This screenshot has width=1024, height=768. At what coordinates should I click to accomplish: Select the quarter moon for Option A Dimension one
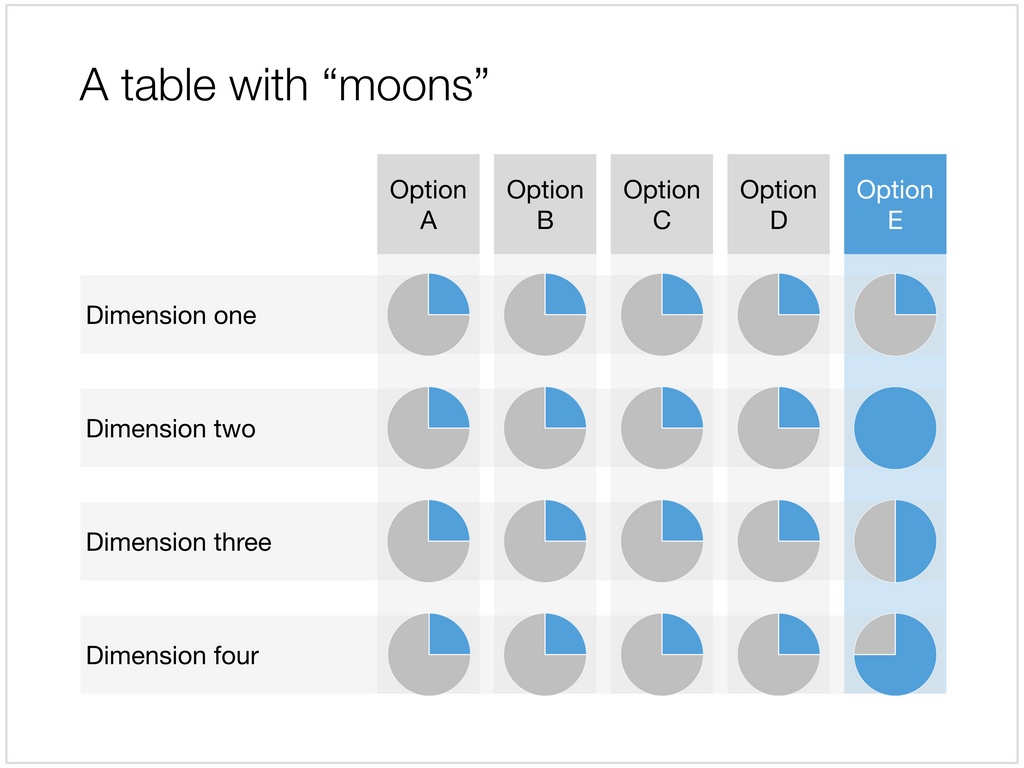(x=428, y=314)
